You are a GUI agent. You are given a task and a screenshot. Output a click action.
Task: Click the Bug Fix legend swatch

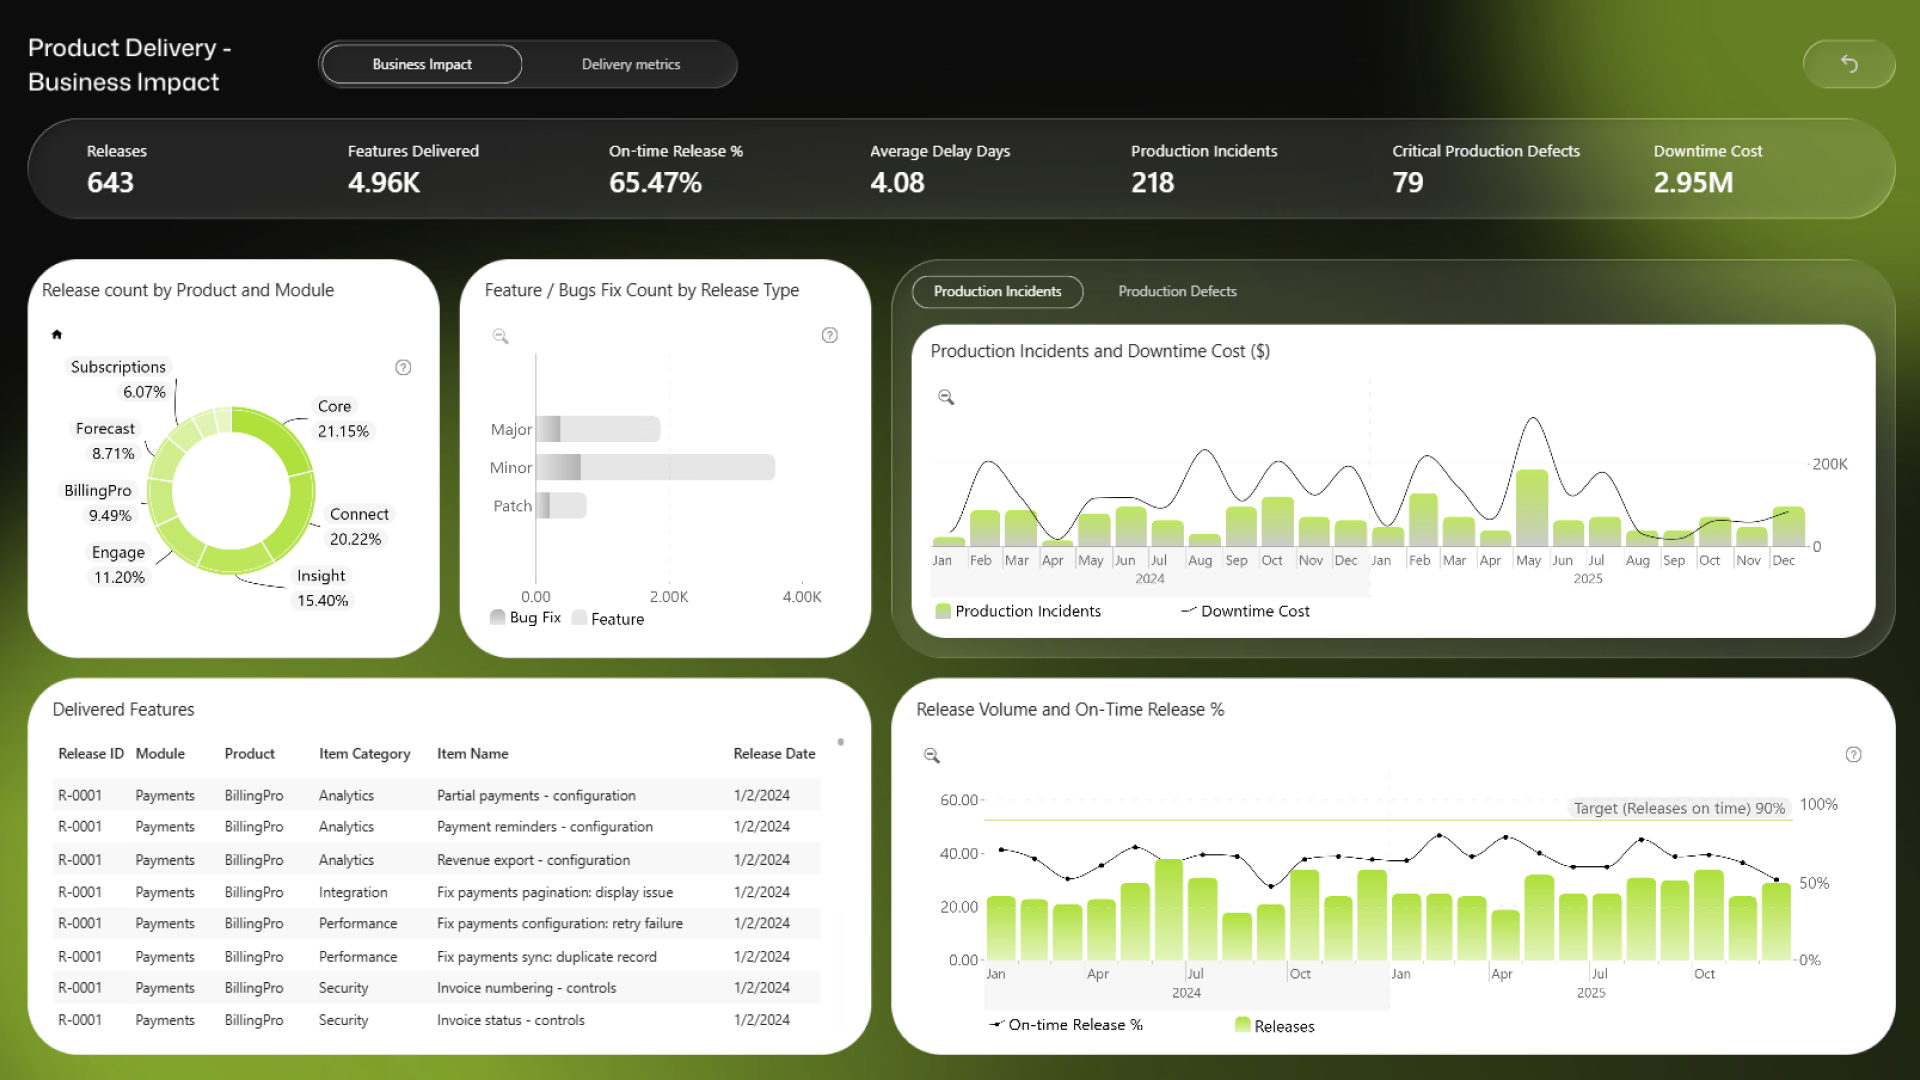497,617
